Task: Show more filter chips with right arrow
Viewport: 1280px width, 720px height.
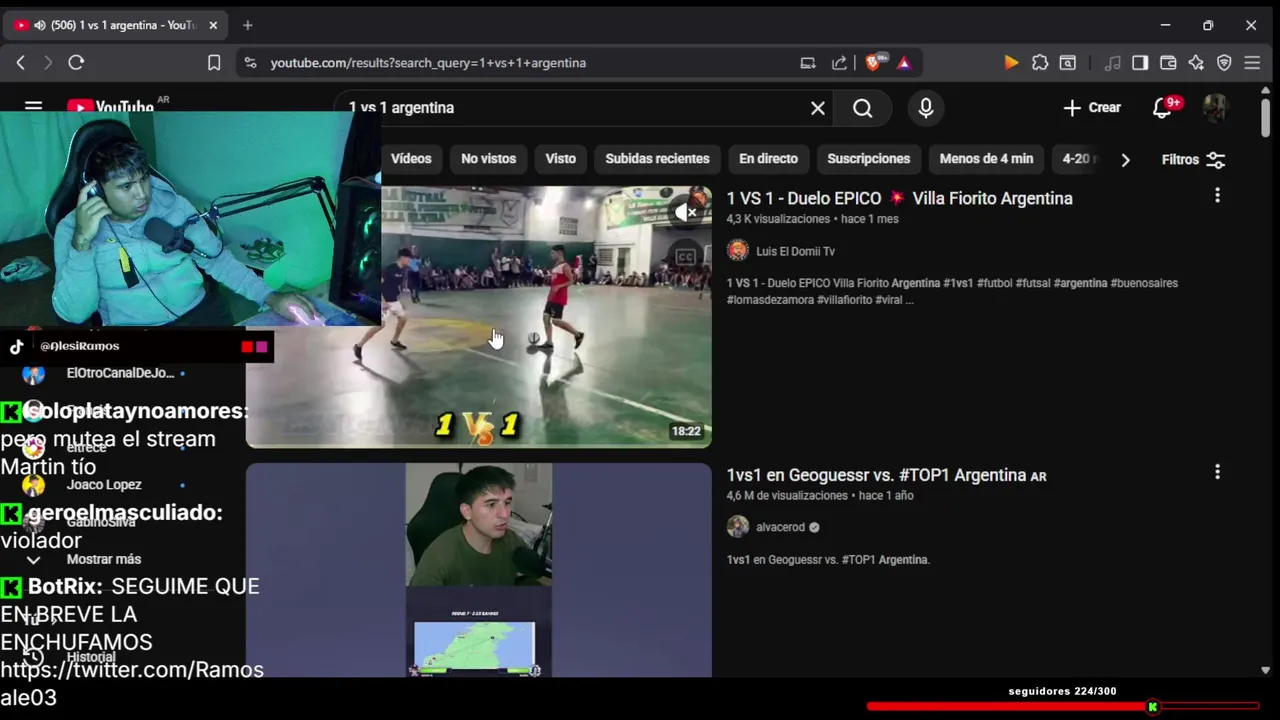Action: coord(1125,160)
